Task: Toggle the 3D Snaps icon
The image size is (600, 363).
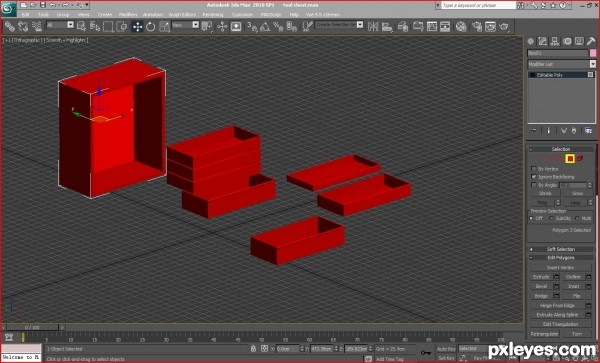Action: [x=252, y=26]
